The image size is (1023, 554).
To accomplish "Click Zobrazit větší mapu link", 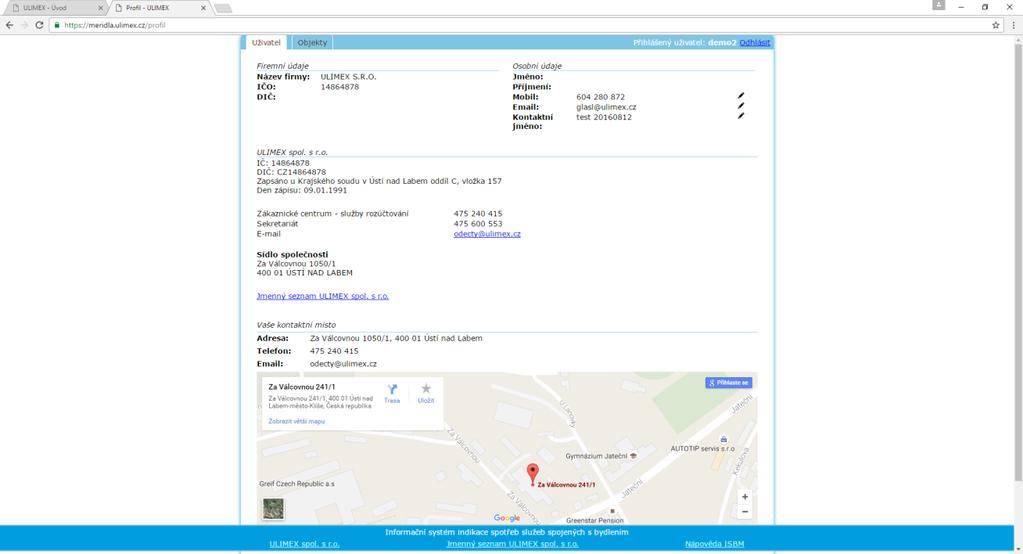I will point(296,422).
